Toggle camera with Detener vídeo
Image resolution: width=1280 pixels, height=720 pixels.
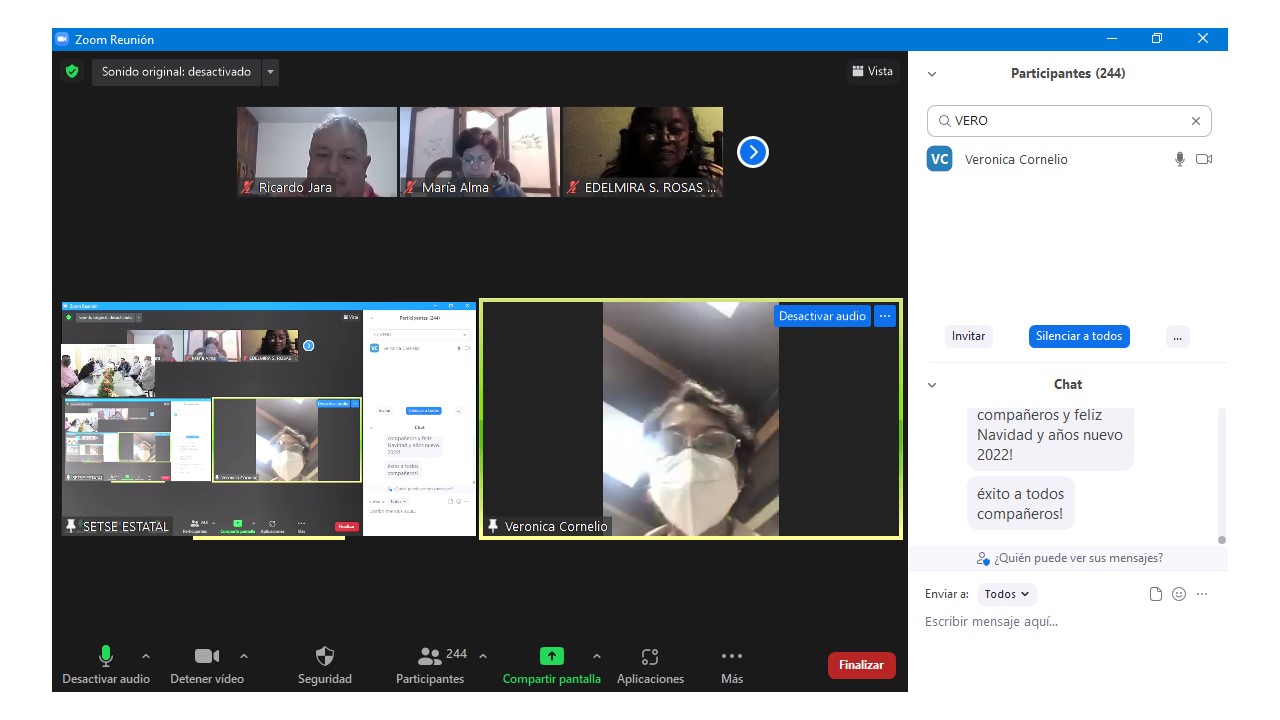207,657
